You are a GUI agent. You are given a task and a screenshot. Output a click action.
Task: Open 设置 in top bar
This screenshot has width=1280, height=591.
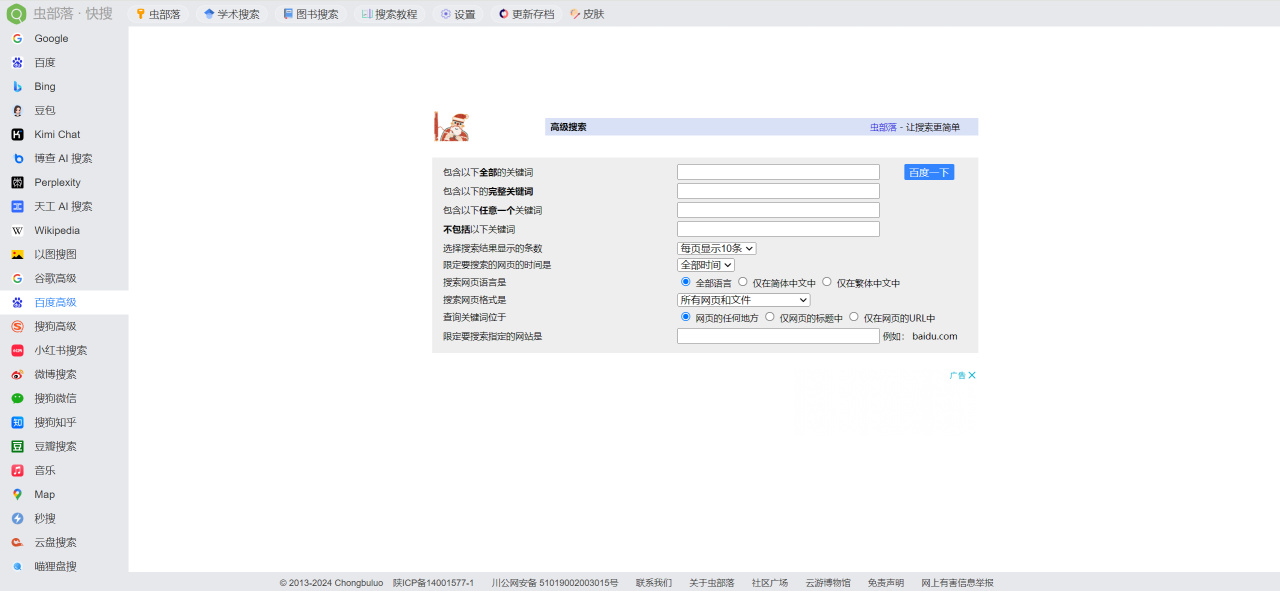tap(458, 14)
